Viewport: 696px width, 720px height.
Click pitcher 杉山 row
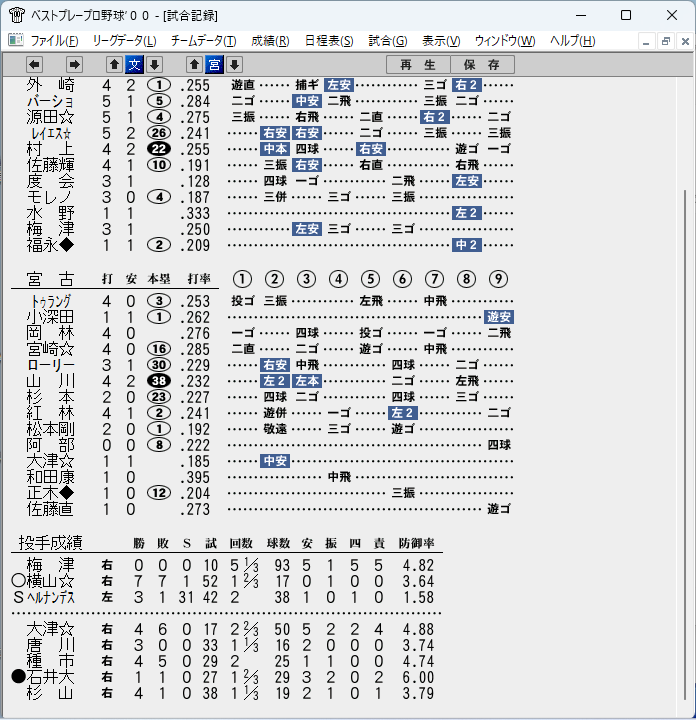[230, 693]
